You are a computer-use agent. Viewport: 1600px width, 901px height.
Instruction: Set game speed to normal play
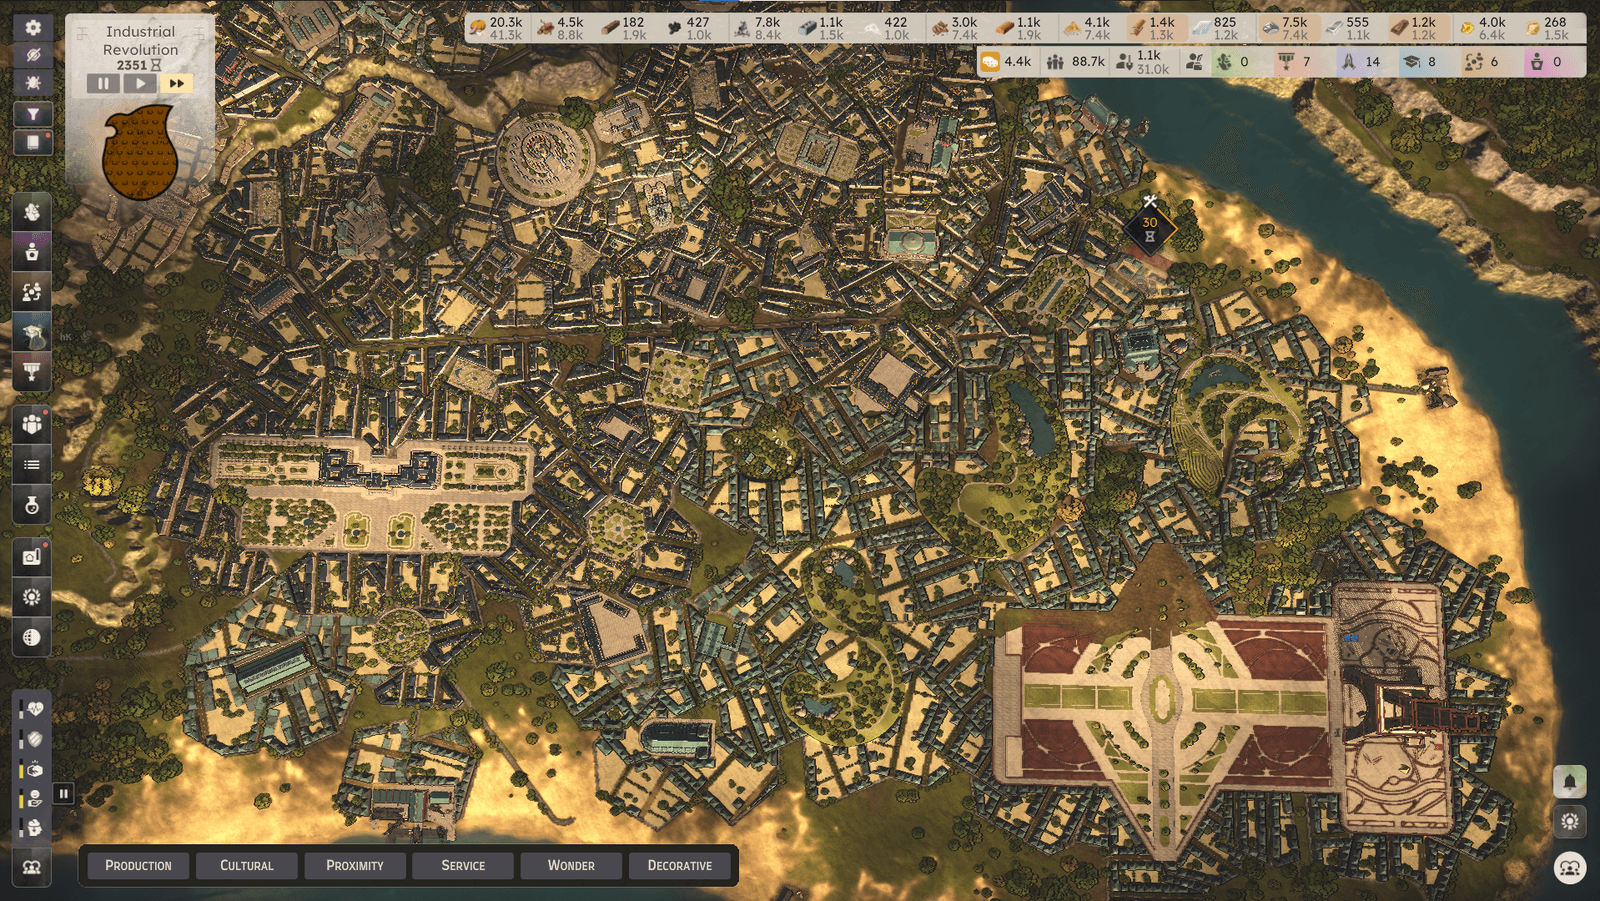(140, 83)
